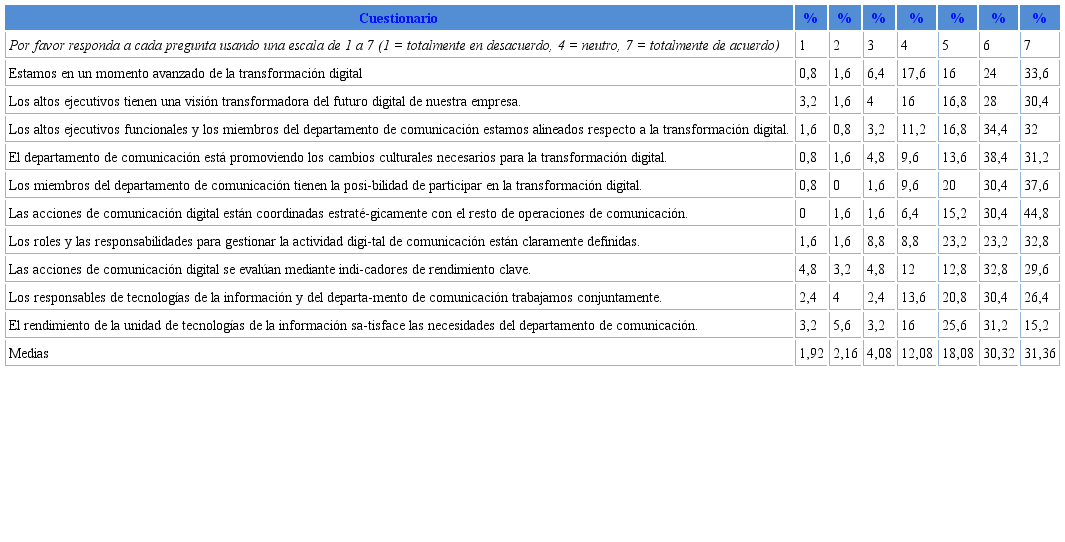Click the Medias row label
1065x542 pixels.
coord(29,353)
